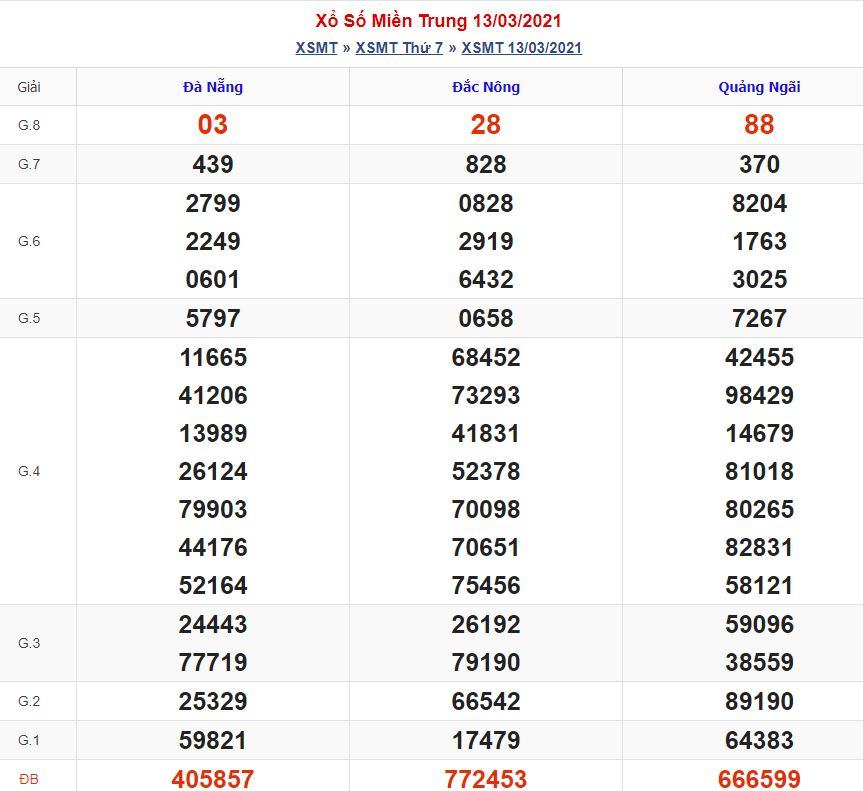
Task: Click the Quảng Ngãi column header
Action: coord(759,87)
